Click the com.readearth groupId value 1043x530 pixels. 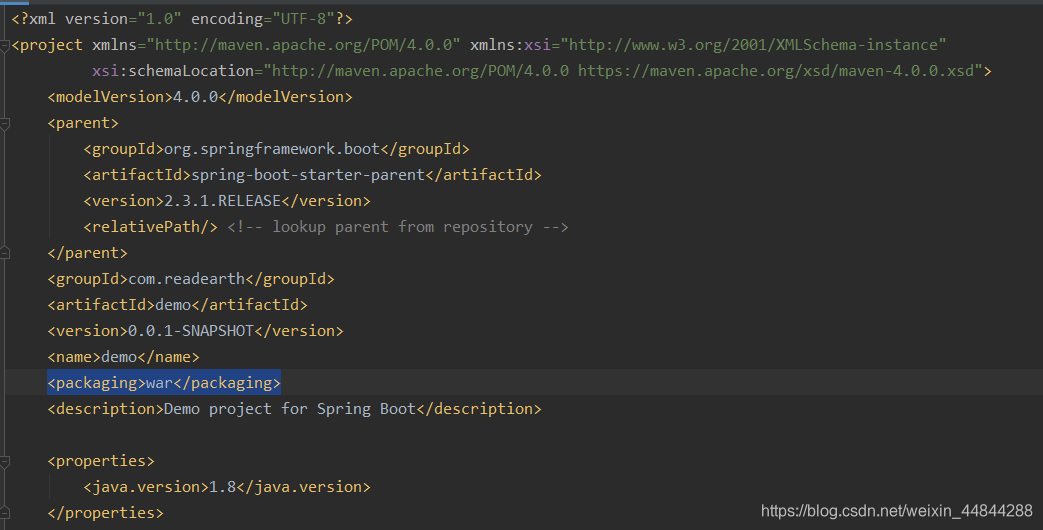point(186,279)
